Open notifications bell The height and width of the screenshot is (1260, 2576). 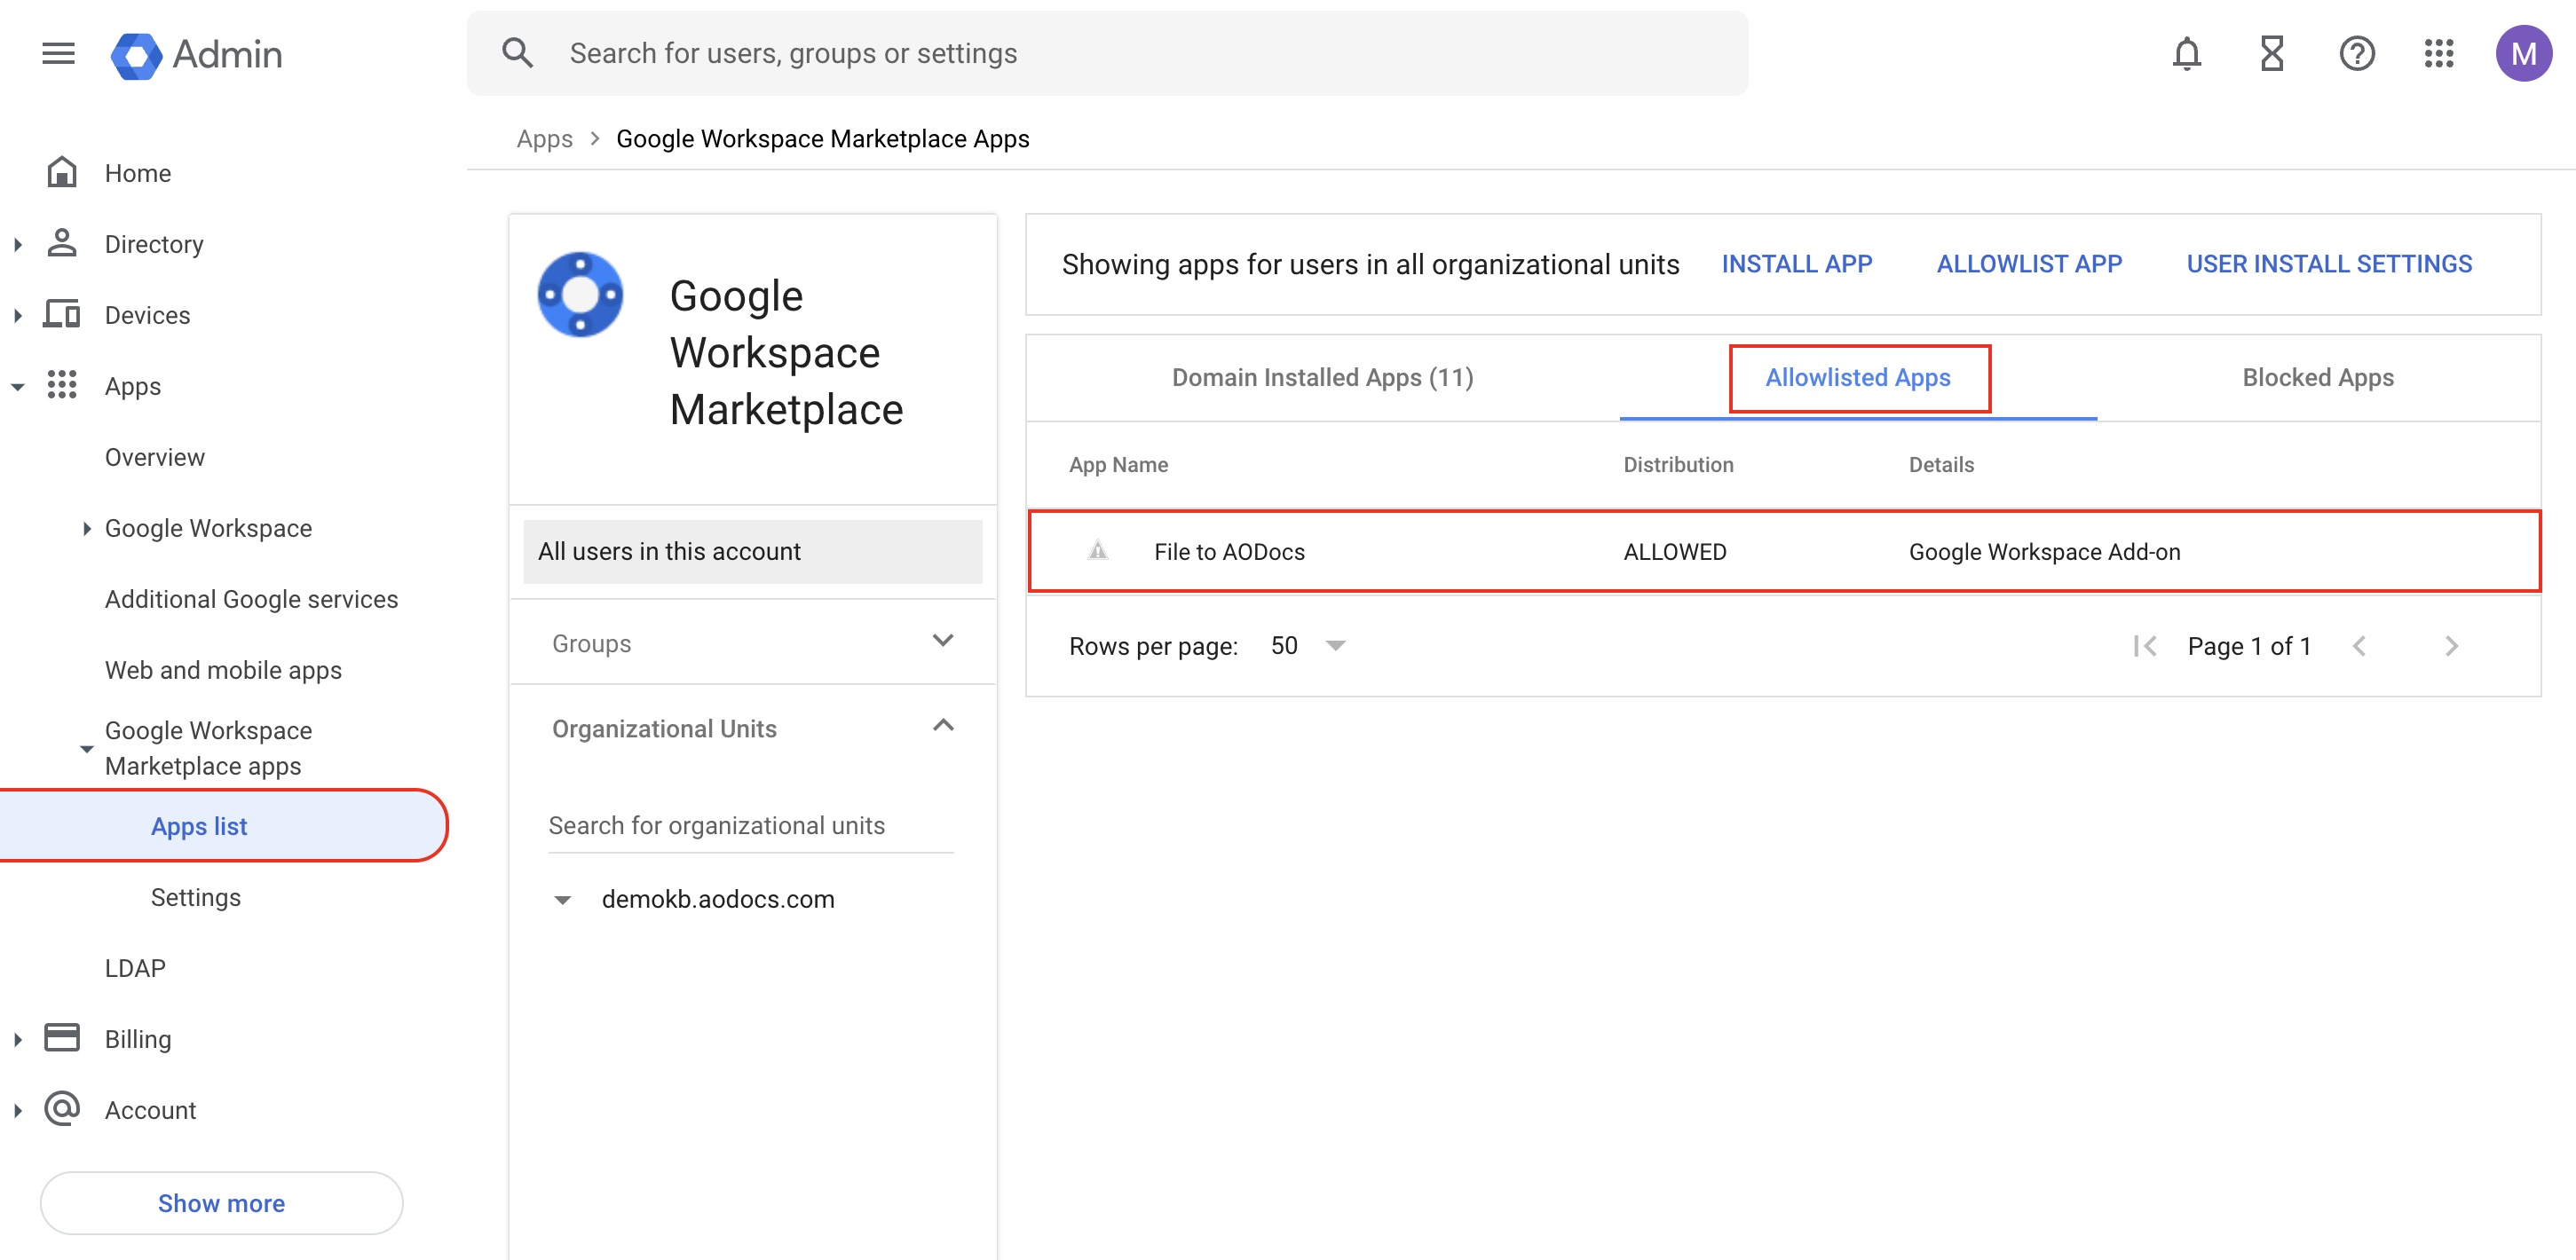(x=2186, y=53)
